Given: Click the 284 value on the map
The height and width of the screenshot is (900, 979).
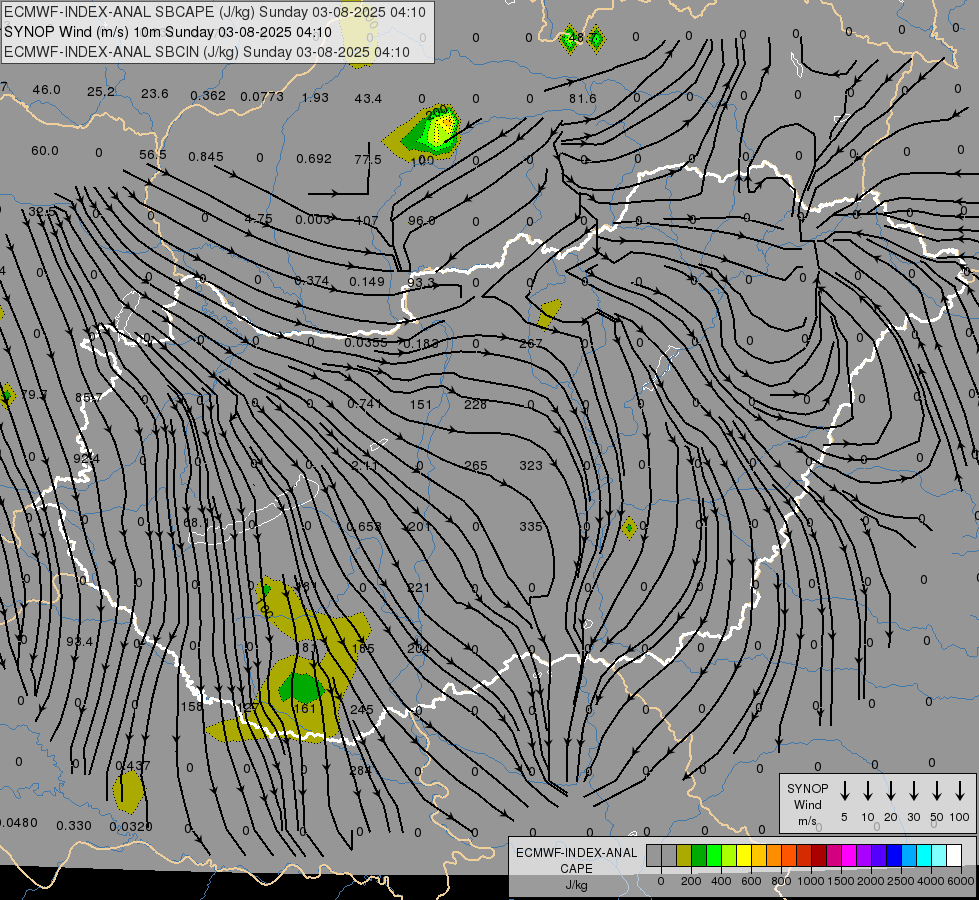Looking at the screenshot, I should click(360, 770).
